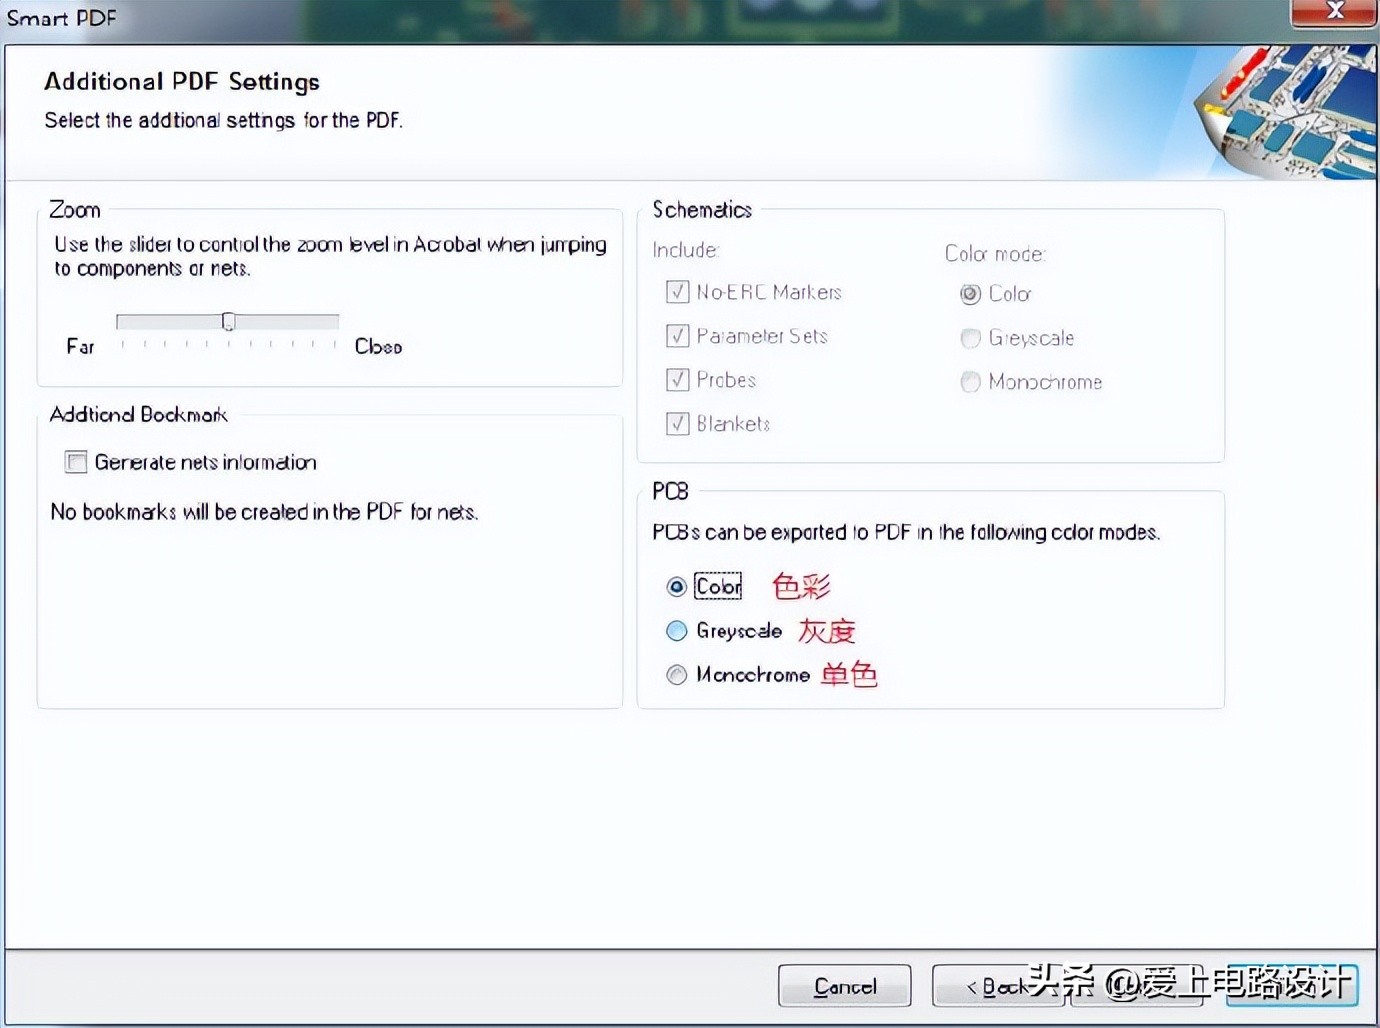Click 'Select the additional settings for the PDF.' text

point(224,121)
